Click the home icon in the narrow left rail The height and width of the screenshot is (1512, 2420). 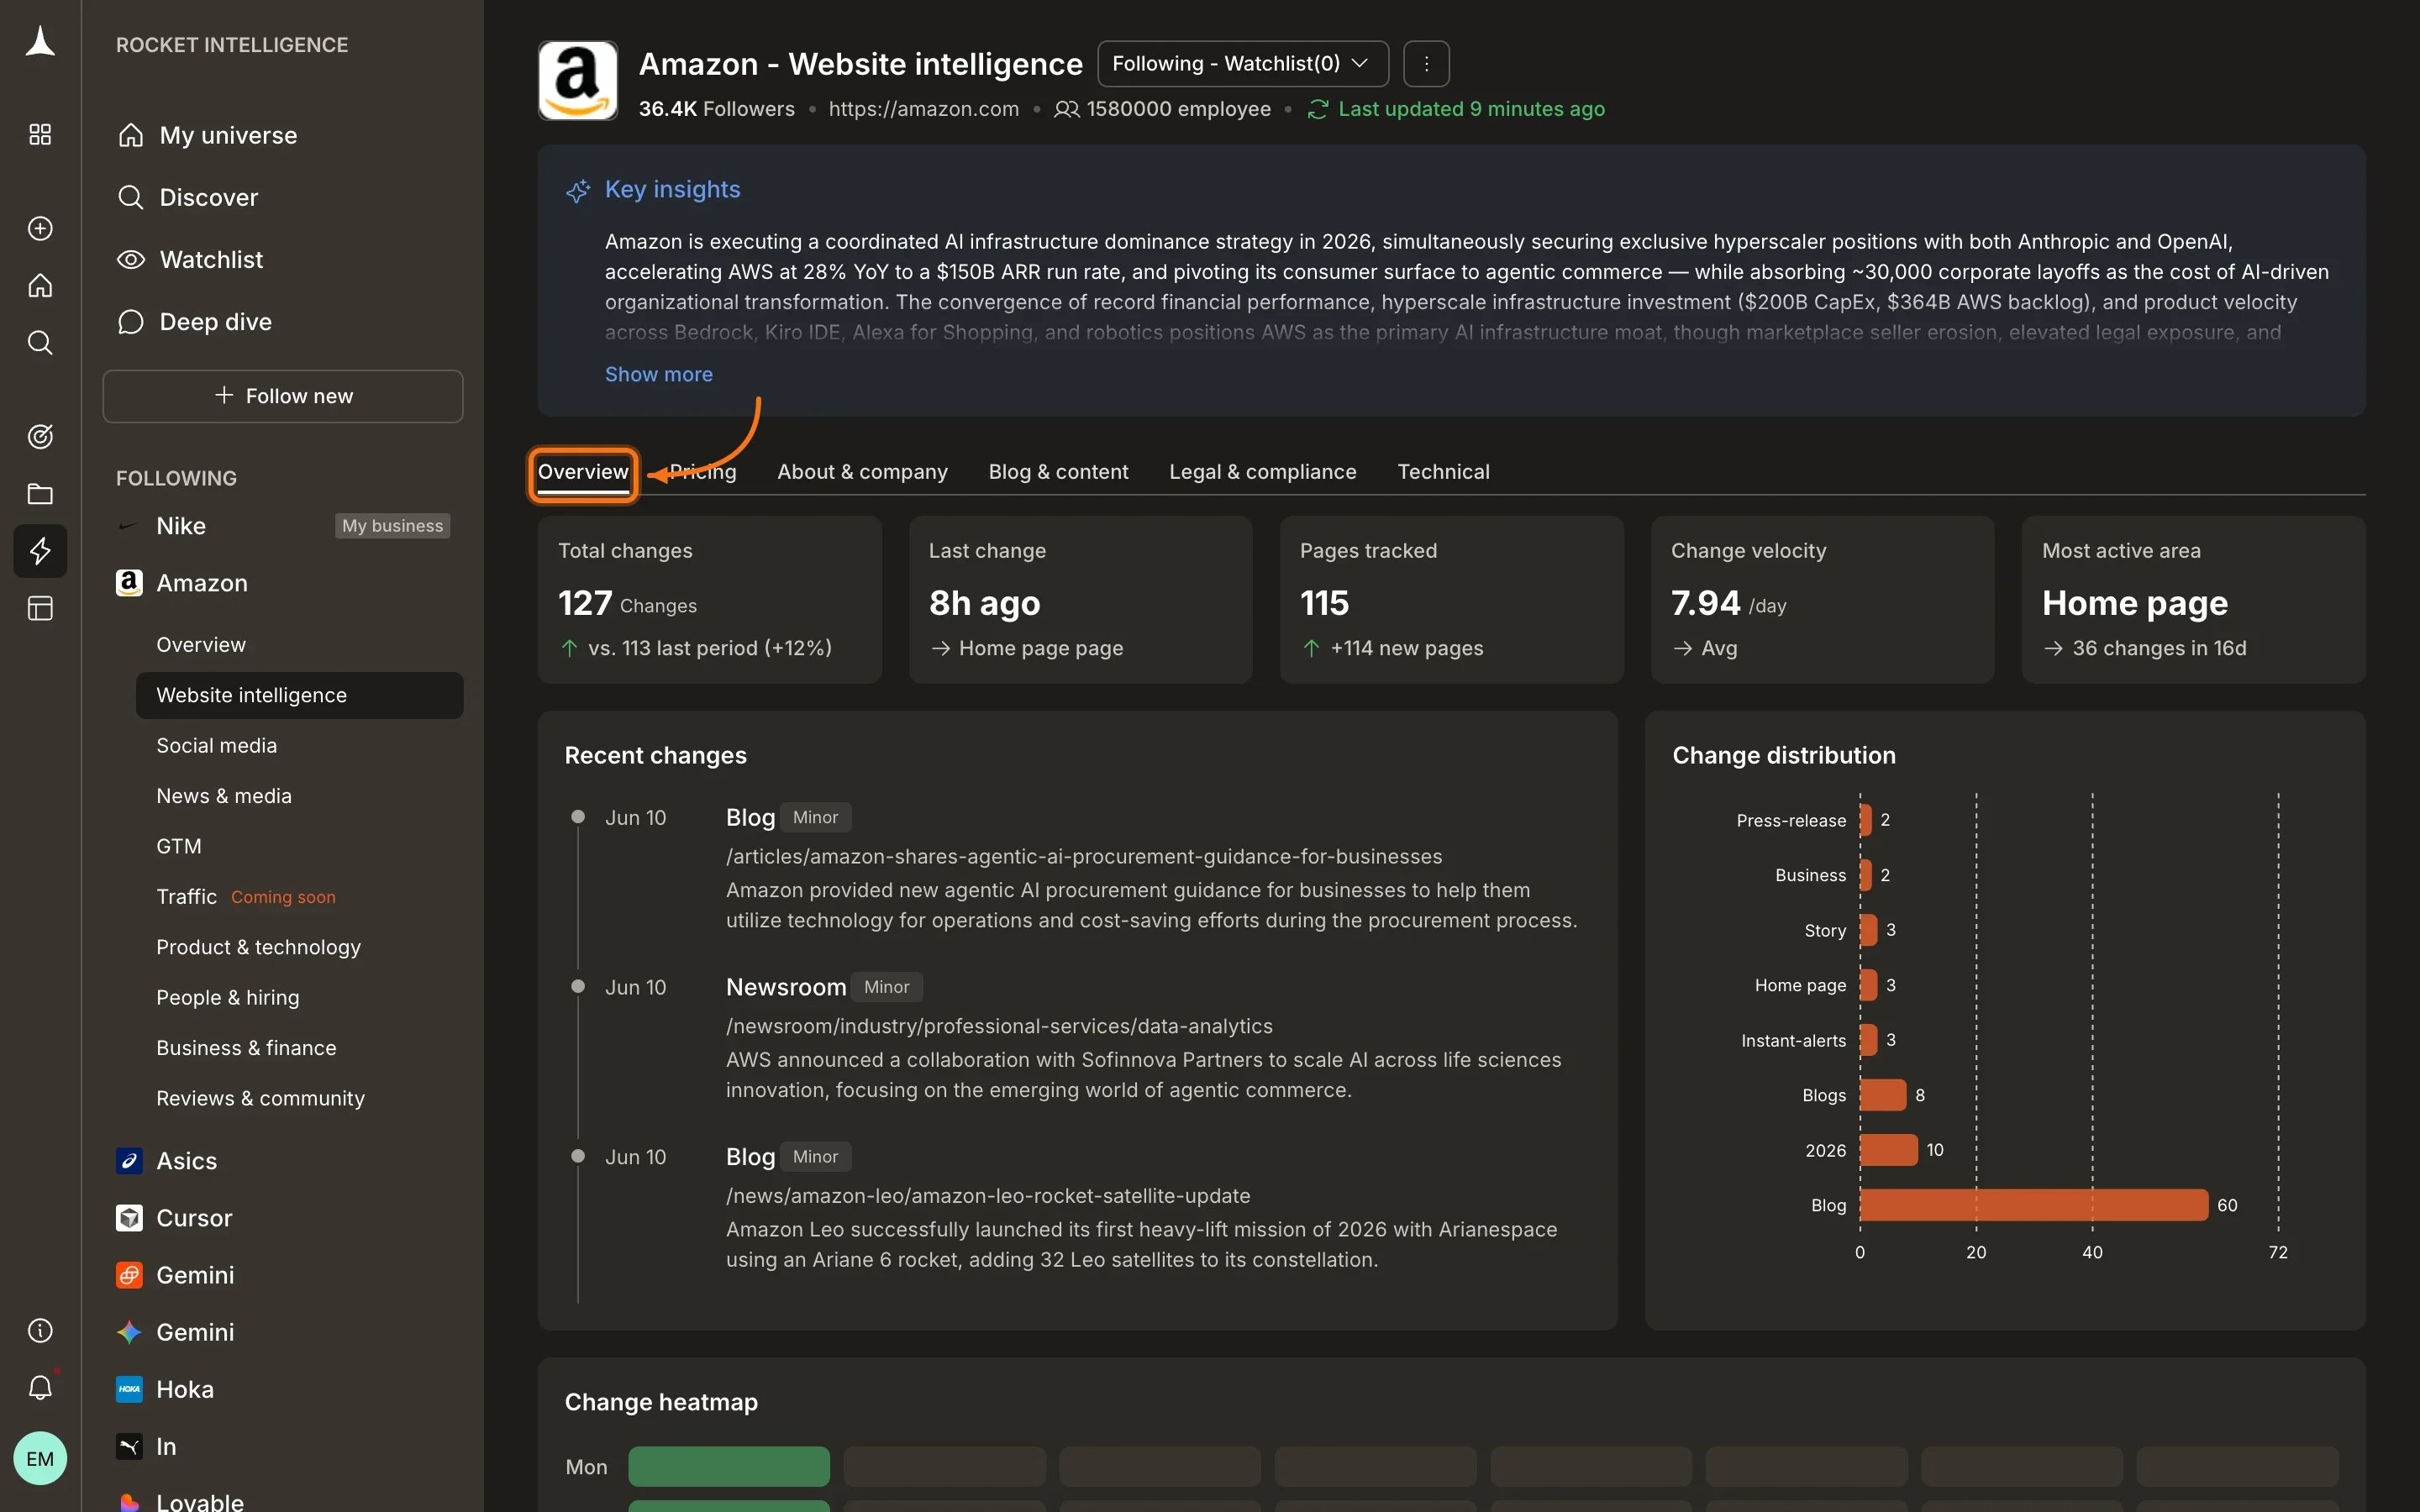(40, 286)
